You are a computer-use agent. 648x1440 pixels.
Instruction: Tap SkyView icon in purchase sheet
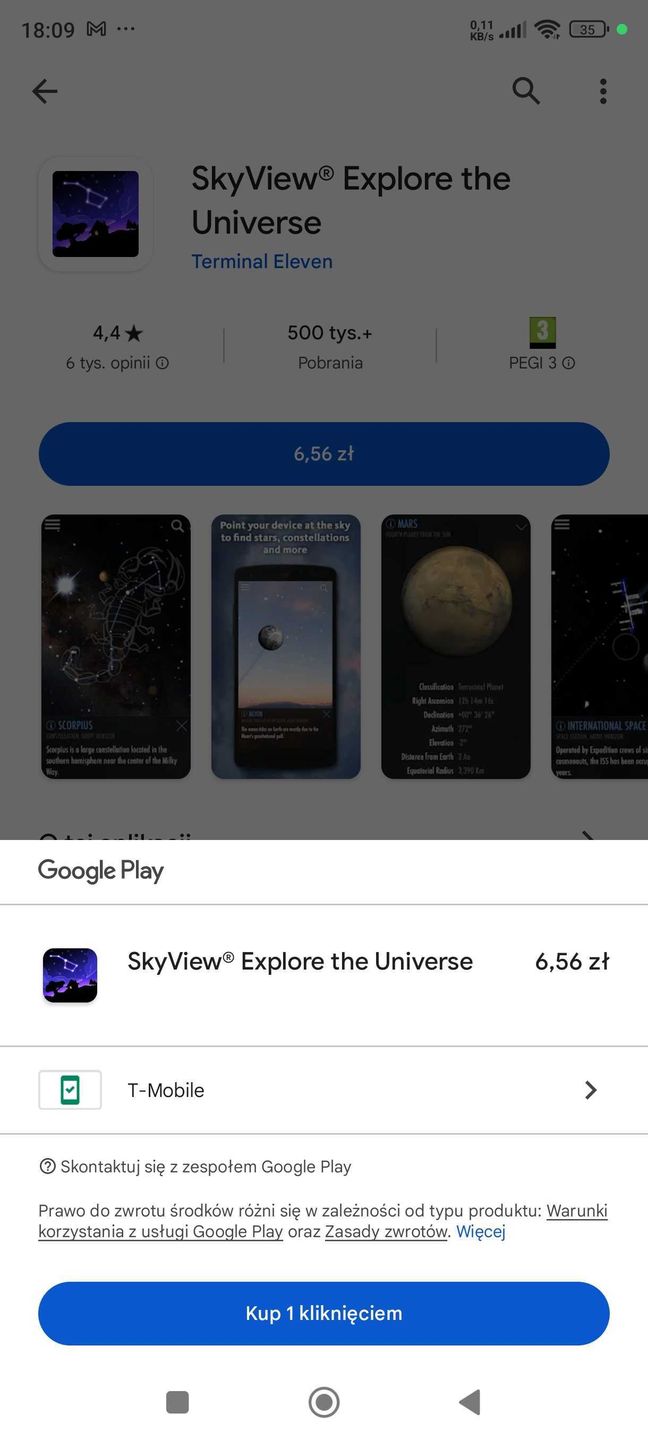[70, 975]
